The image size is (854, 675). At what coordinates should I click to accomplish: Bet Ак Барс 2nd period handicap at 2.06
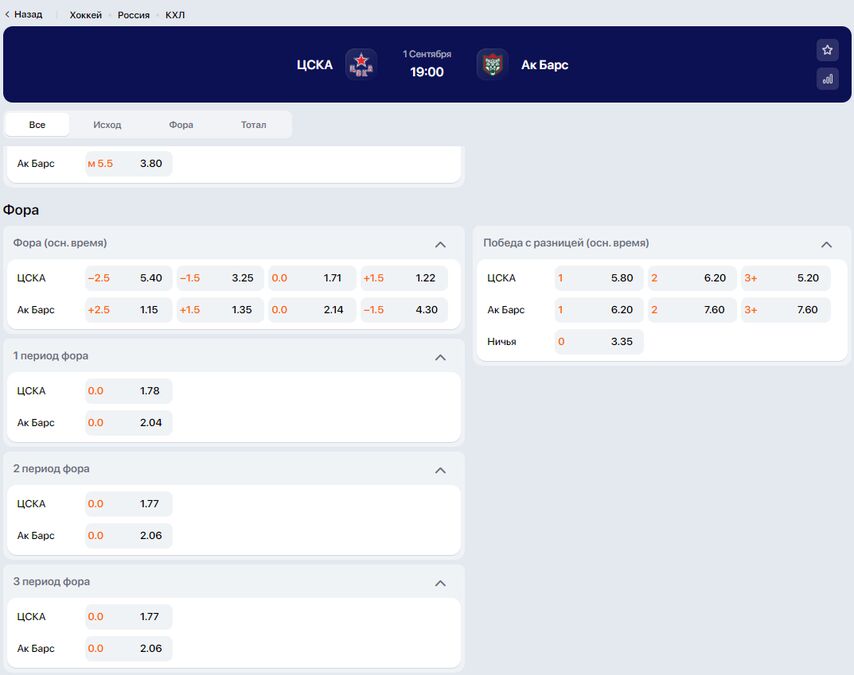[x=129, y=535]
